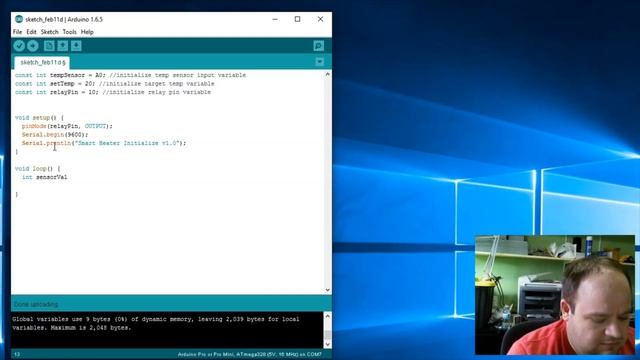The image size is (640, 360).
Task: Click the Serial.begin(9600) line
Action: tap(55, 135)
